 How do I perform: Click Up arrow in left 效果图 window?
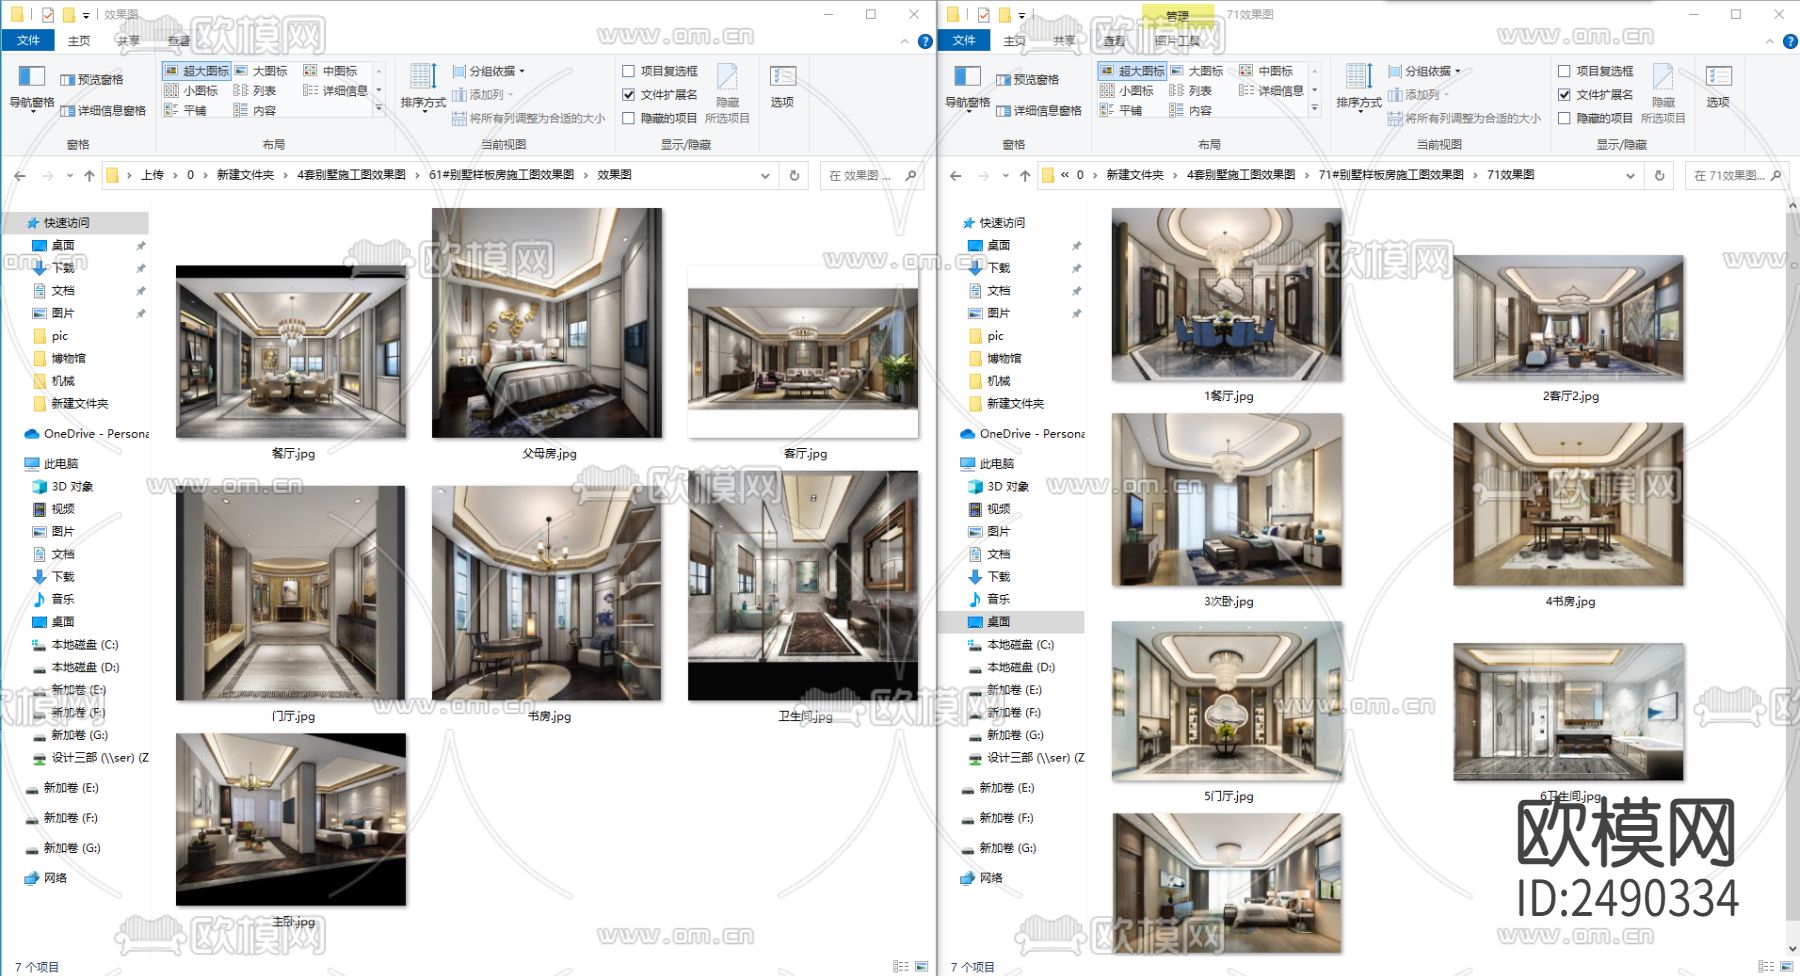(89, 175)
